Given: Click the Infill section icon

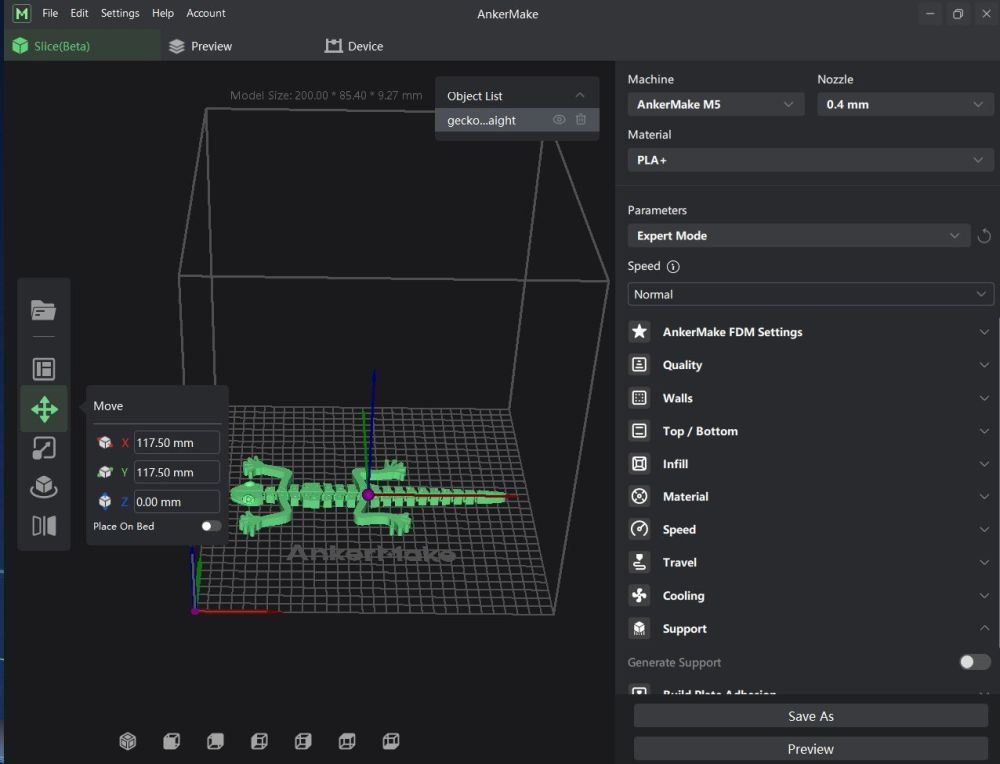Looking at the screenshot, I should (639, 464).
